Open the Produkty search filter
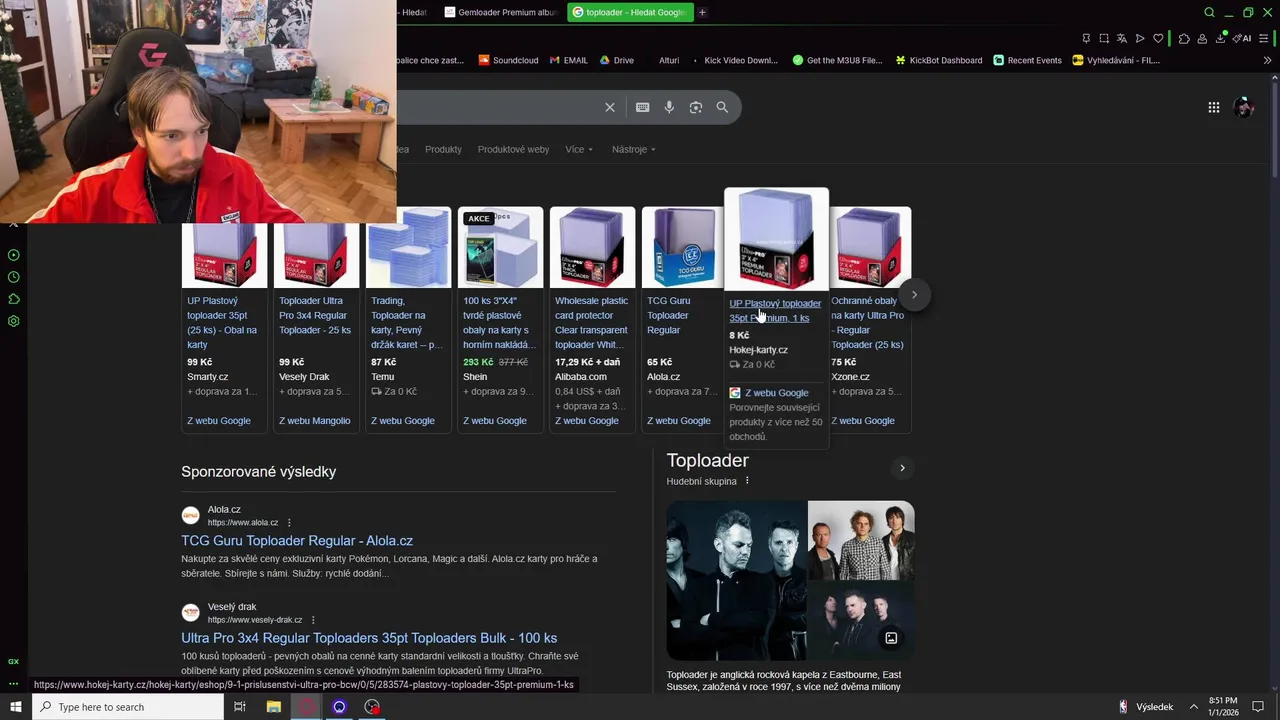This screenshot has height=720, width=1280. 443,149
